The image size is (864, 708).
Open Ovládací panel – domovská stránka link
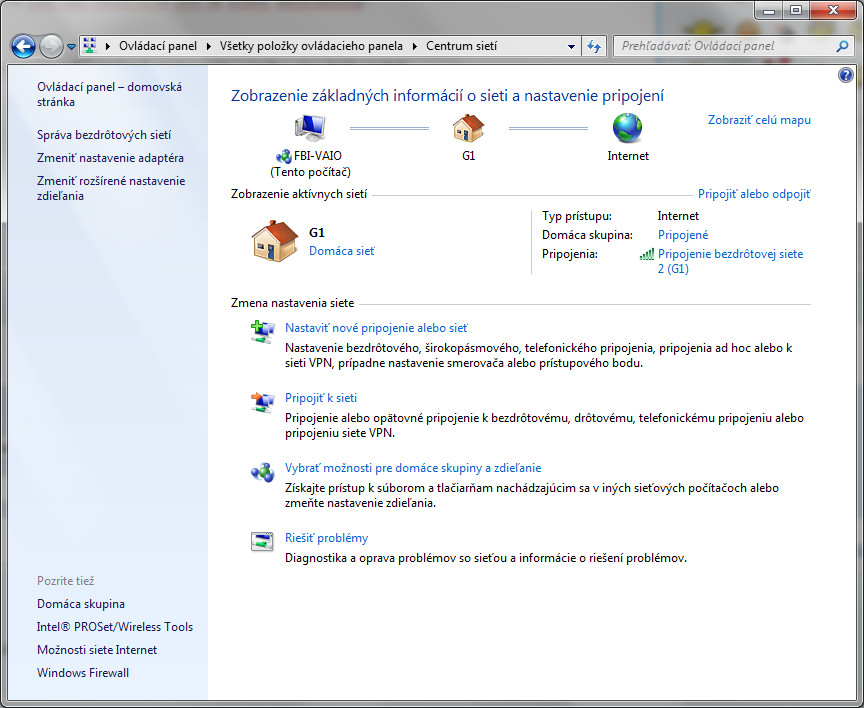[x=109, y=94]
